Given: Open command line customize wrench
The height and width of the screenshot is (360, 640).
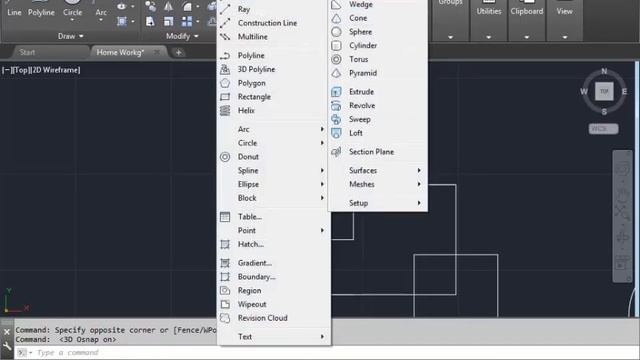Looking at the screenshot, I should pos(7,346).
